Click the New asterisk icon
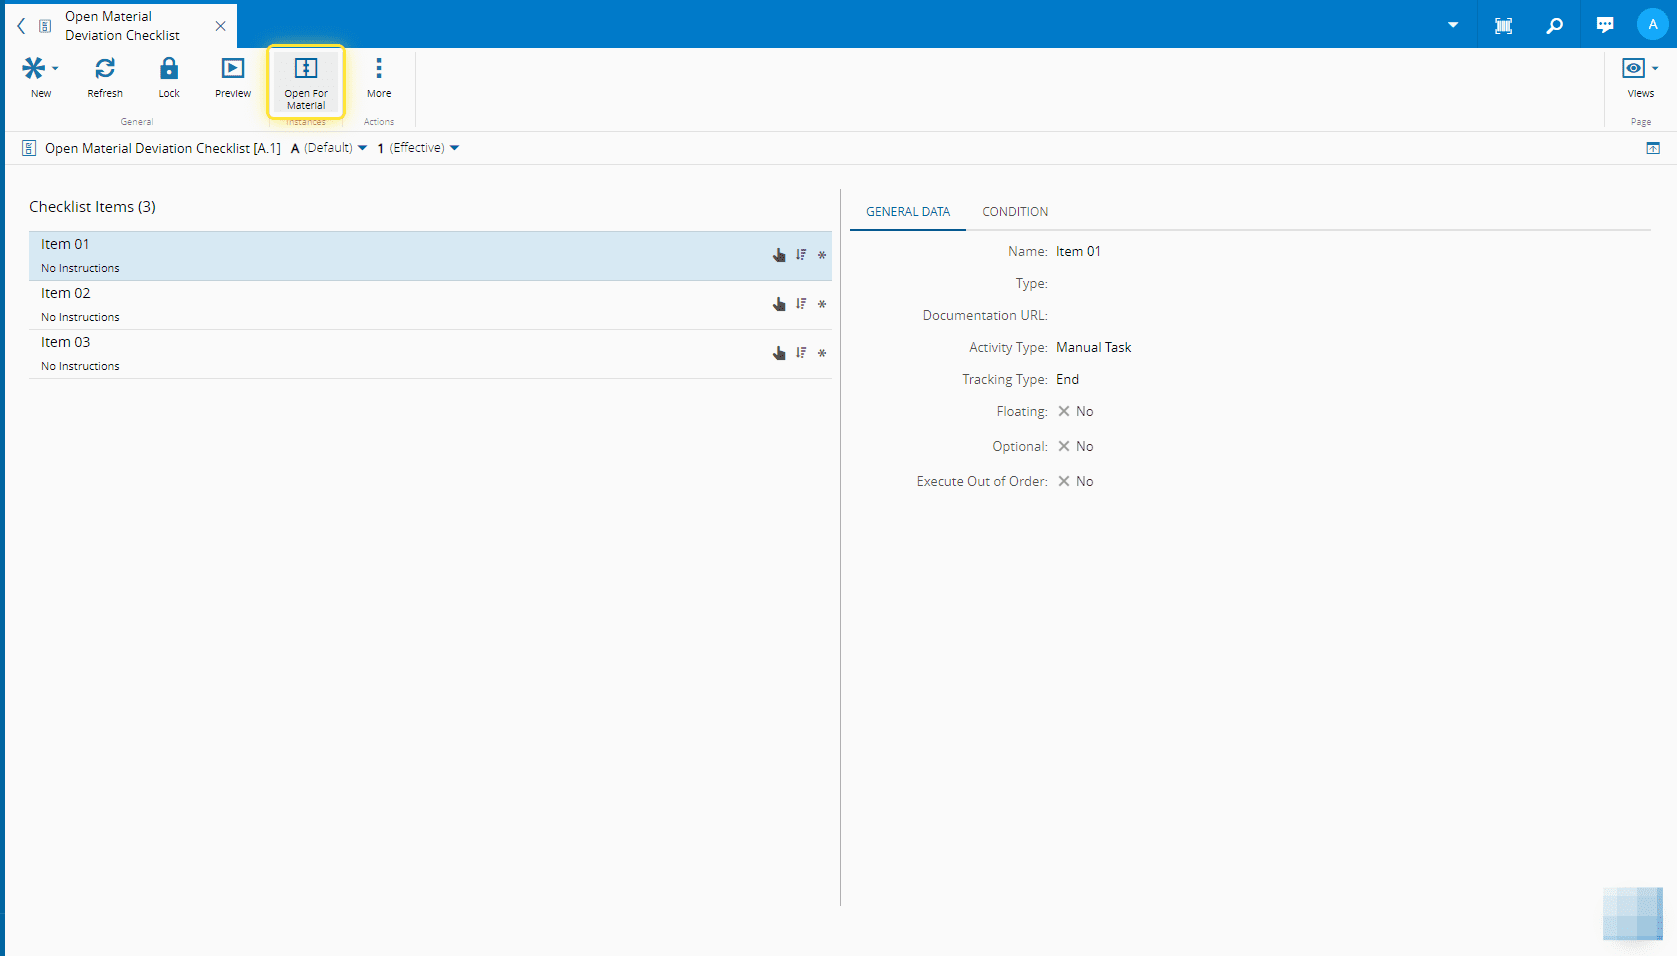Image resolution: width=1677 pixels, height=956 pixels. 34,69
